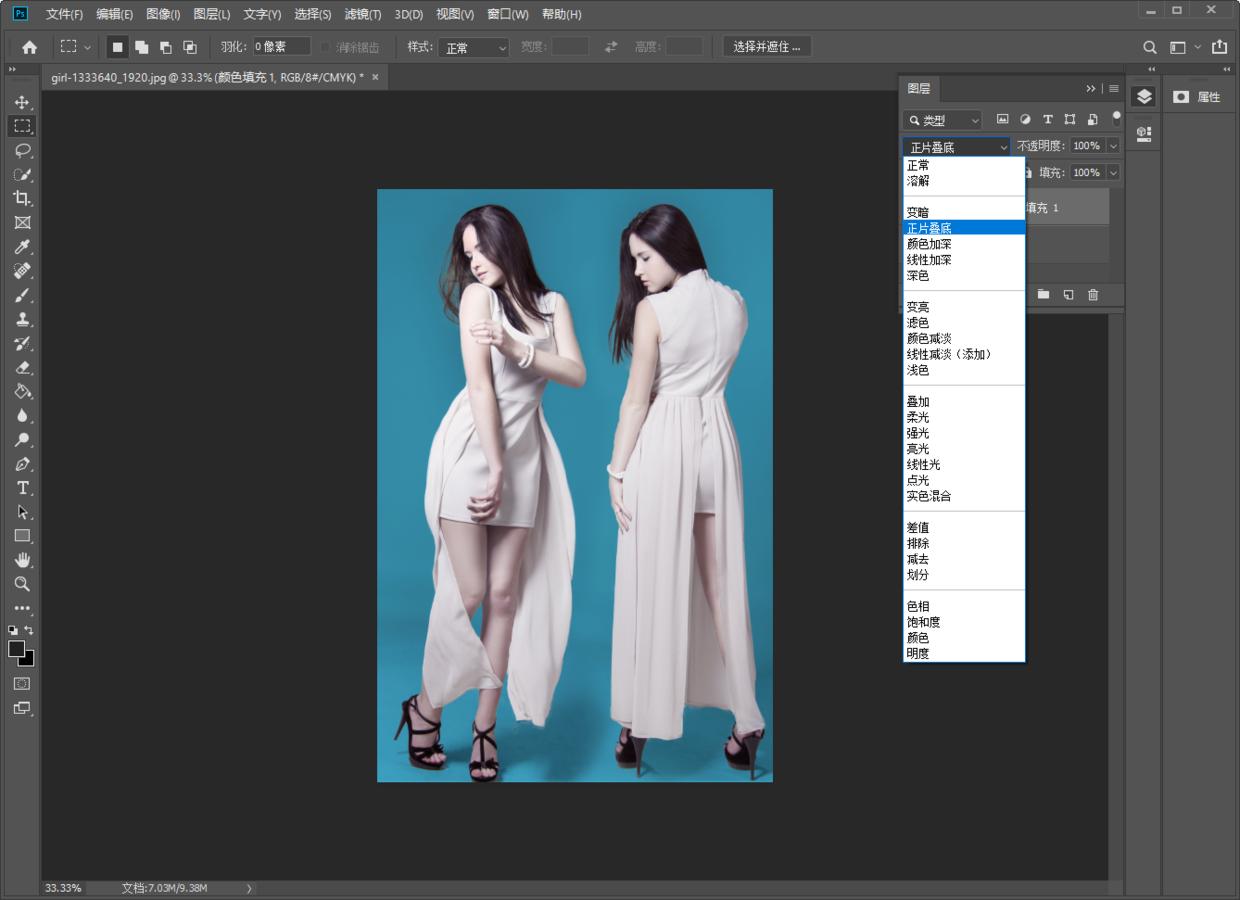Toggle Quick Mask mode

(22, 684)
